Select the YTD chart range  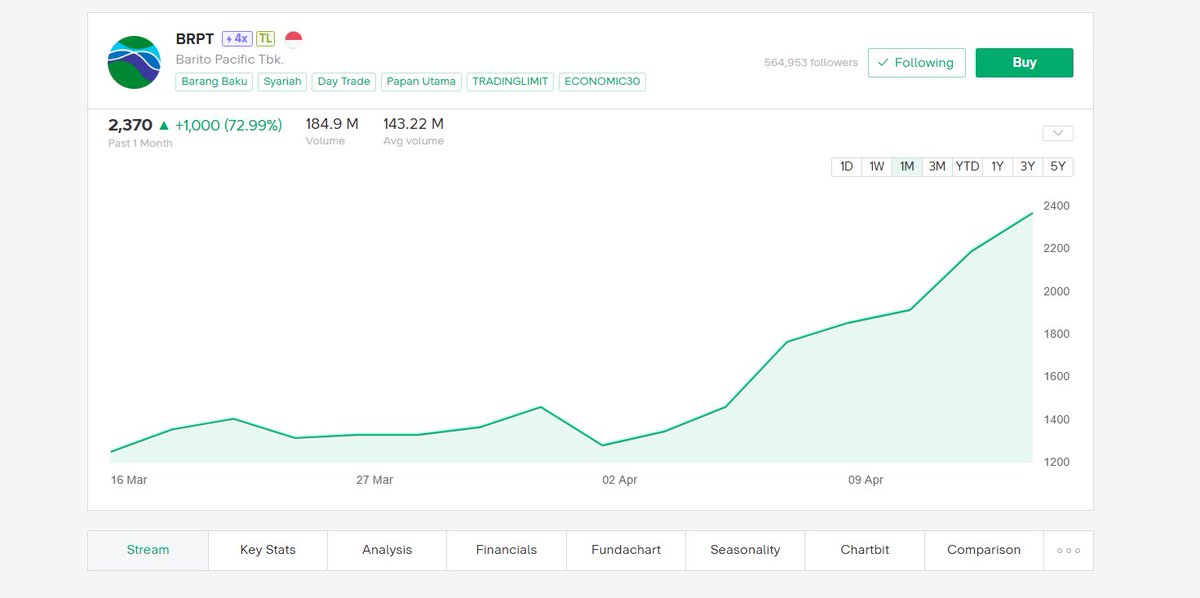click(967, 167)
